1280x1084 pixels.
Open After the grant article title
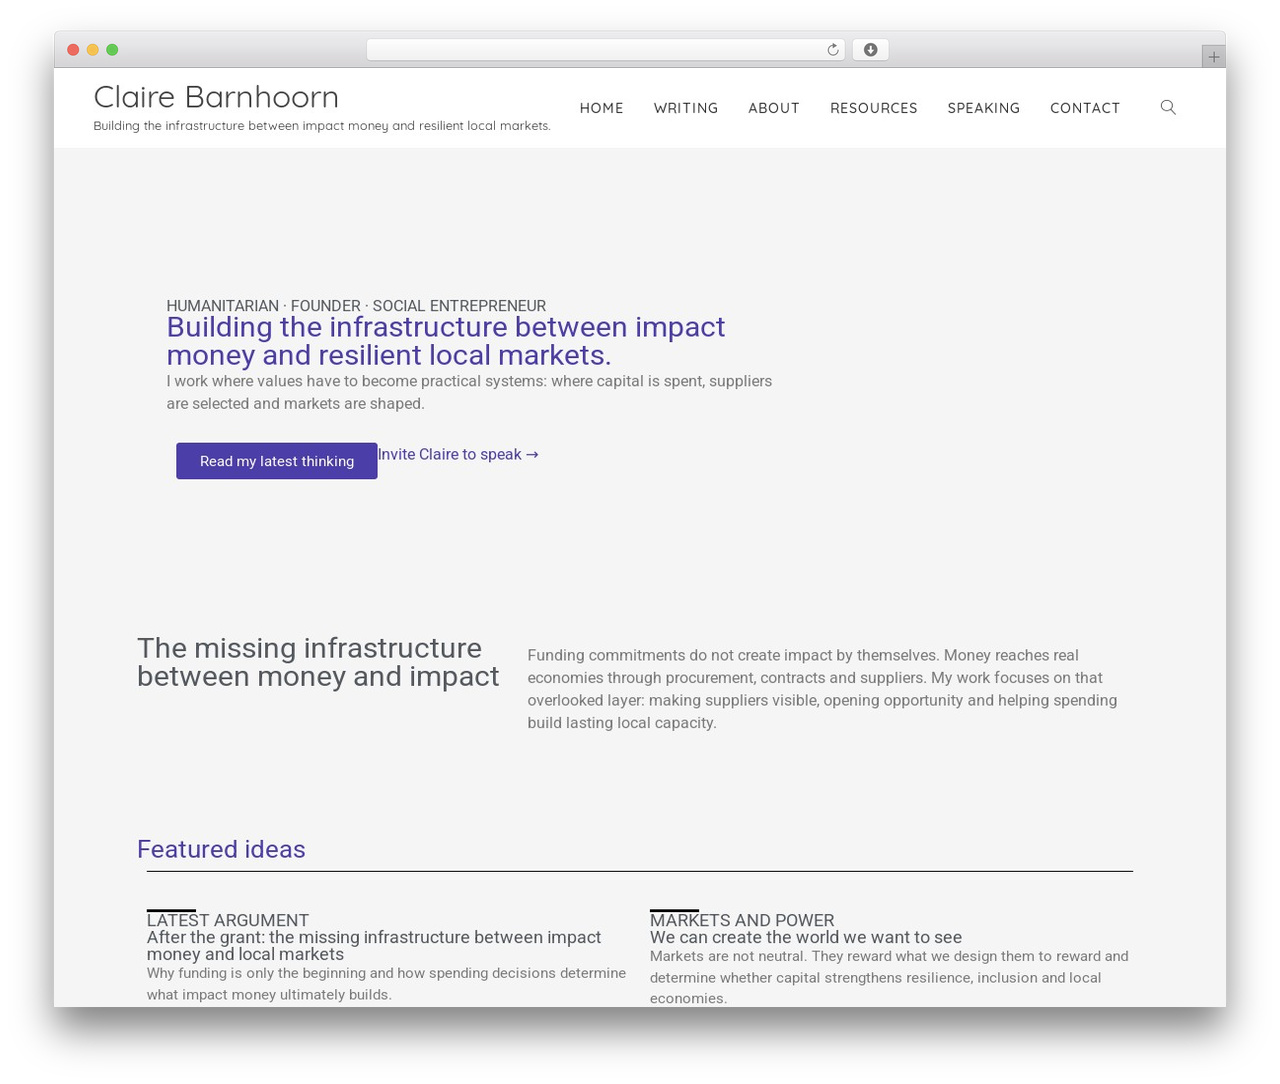(374, 946)
